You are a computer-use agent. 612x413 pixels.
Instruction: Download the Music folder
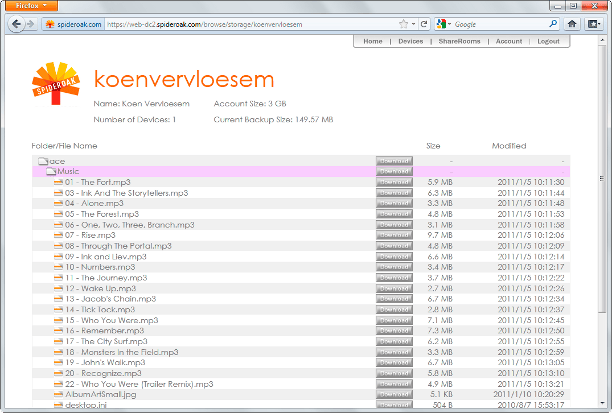click(394, 171)
